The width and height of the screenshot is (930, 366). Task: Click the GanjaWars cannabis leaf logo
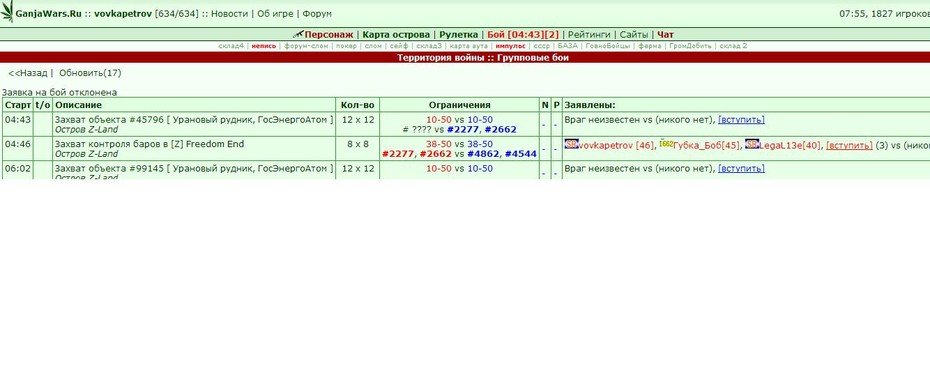(7, 12)
